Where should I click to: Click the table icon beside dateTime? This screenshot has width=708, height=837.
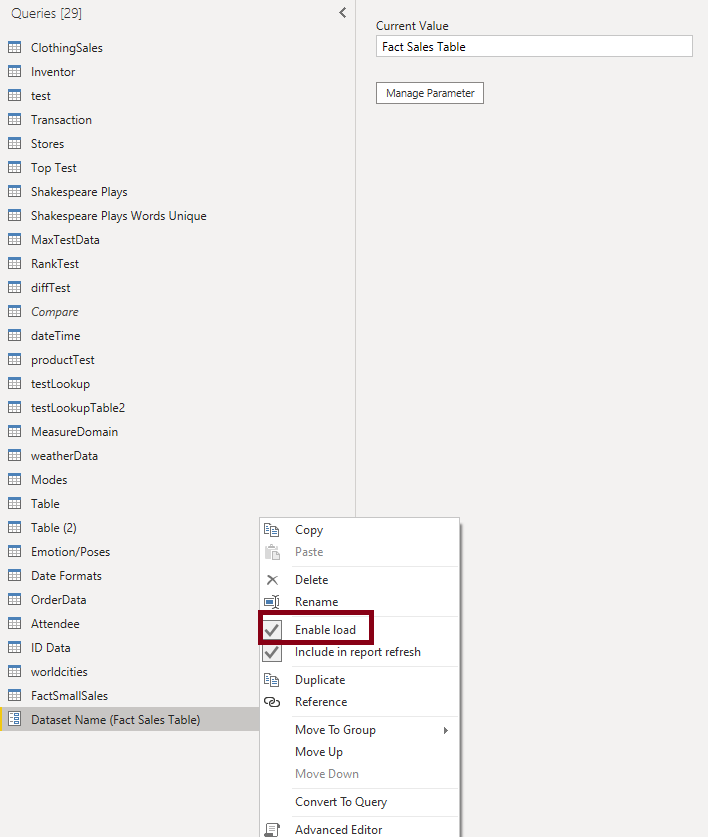point(14,336)
